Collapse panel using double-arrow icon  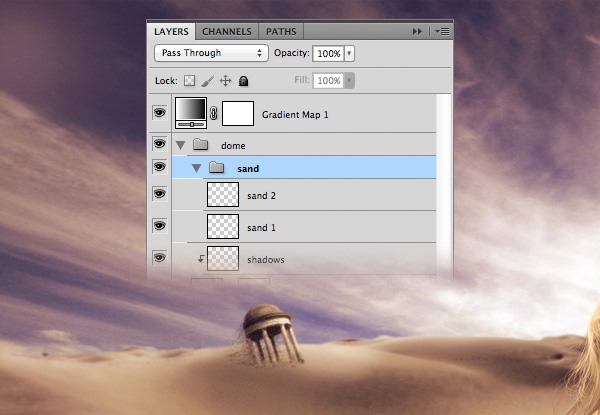click(418, 32)
